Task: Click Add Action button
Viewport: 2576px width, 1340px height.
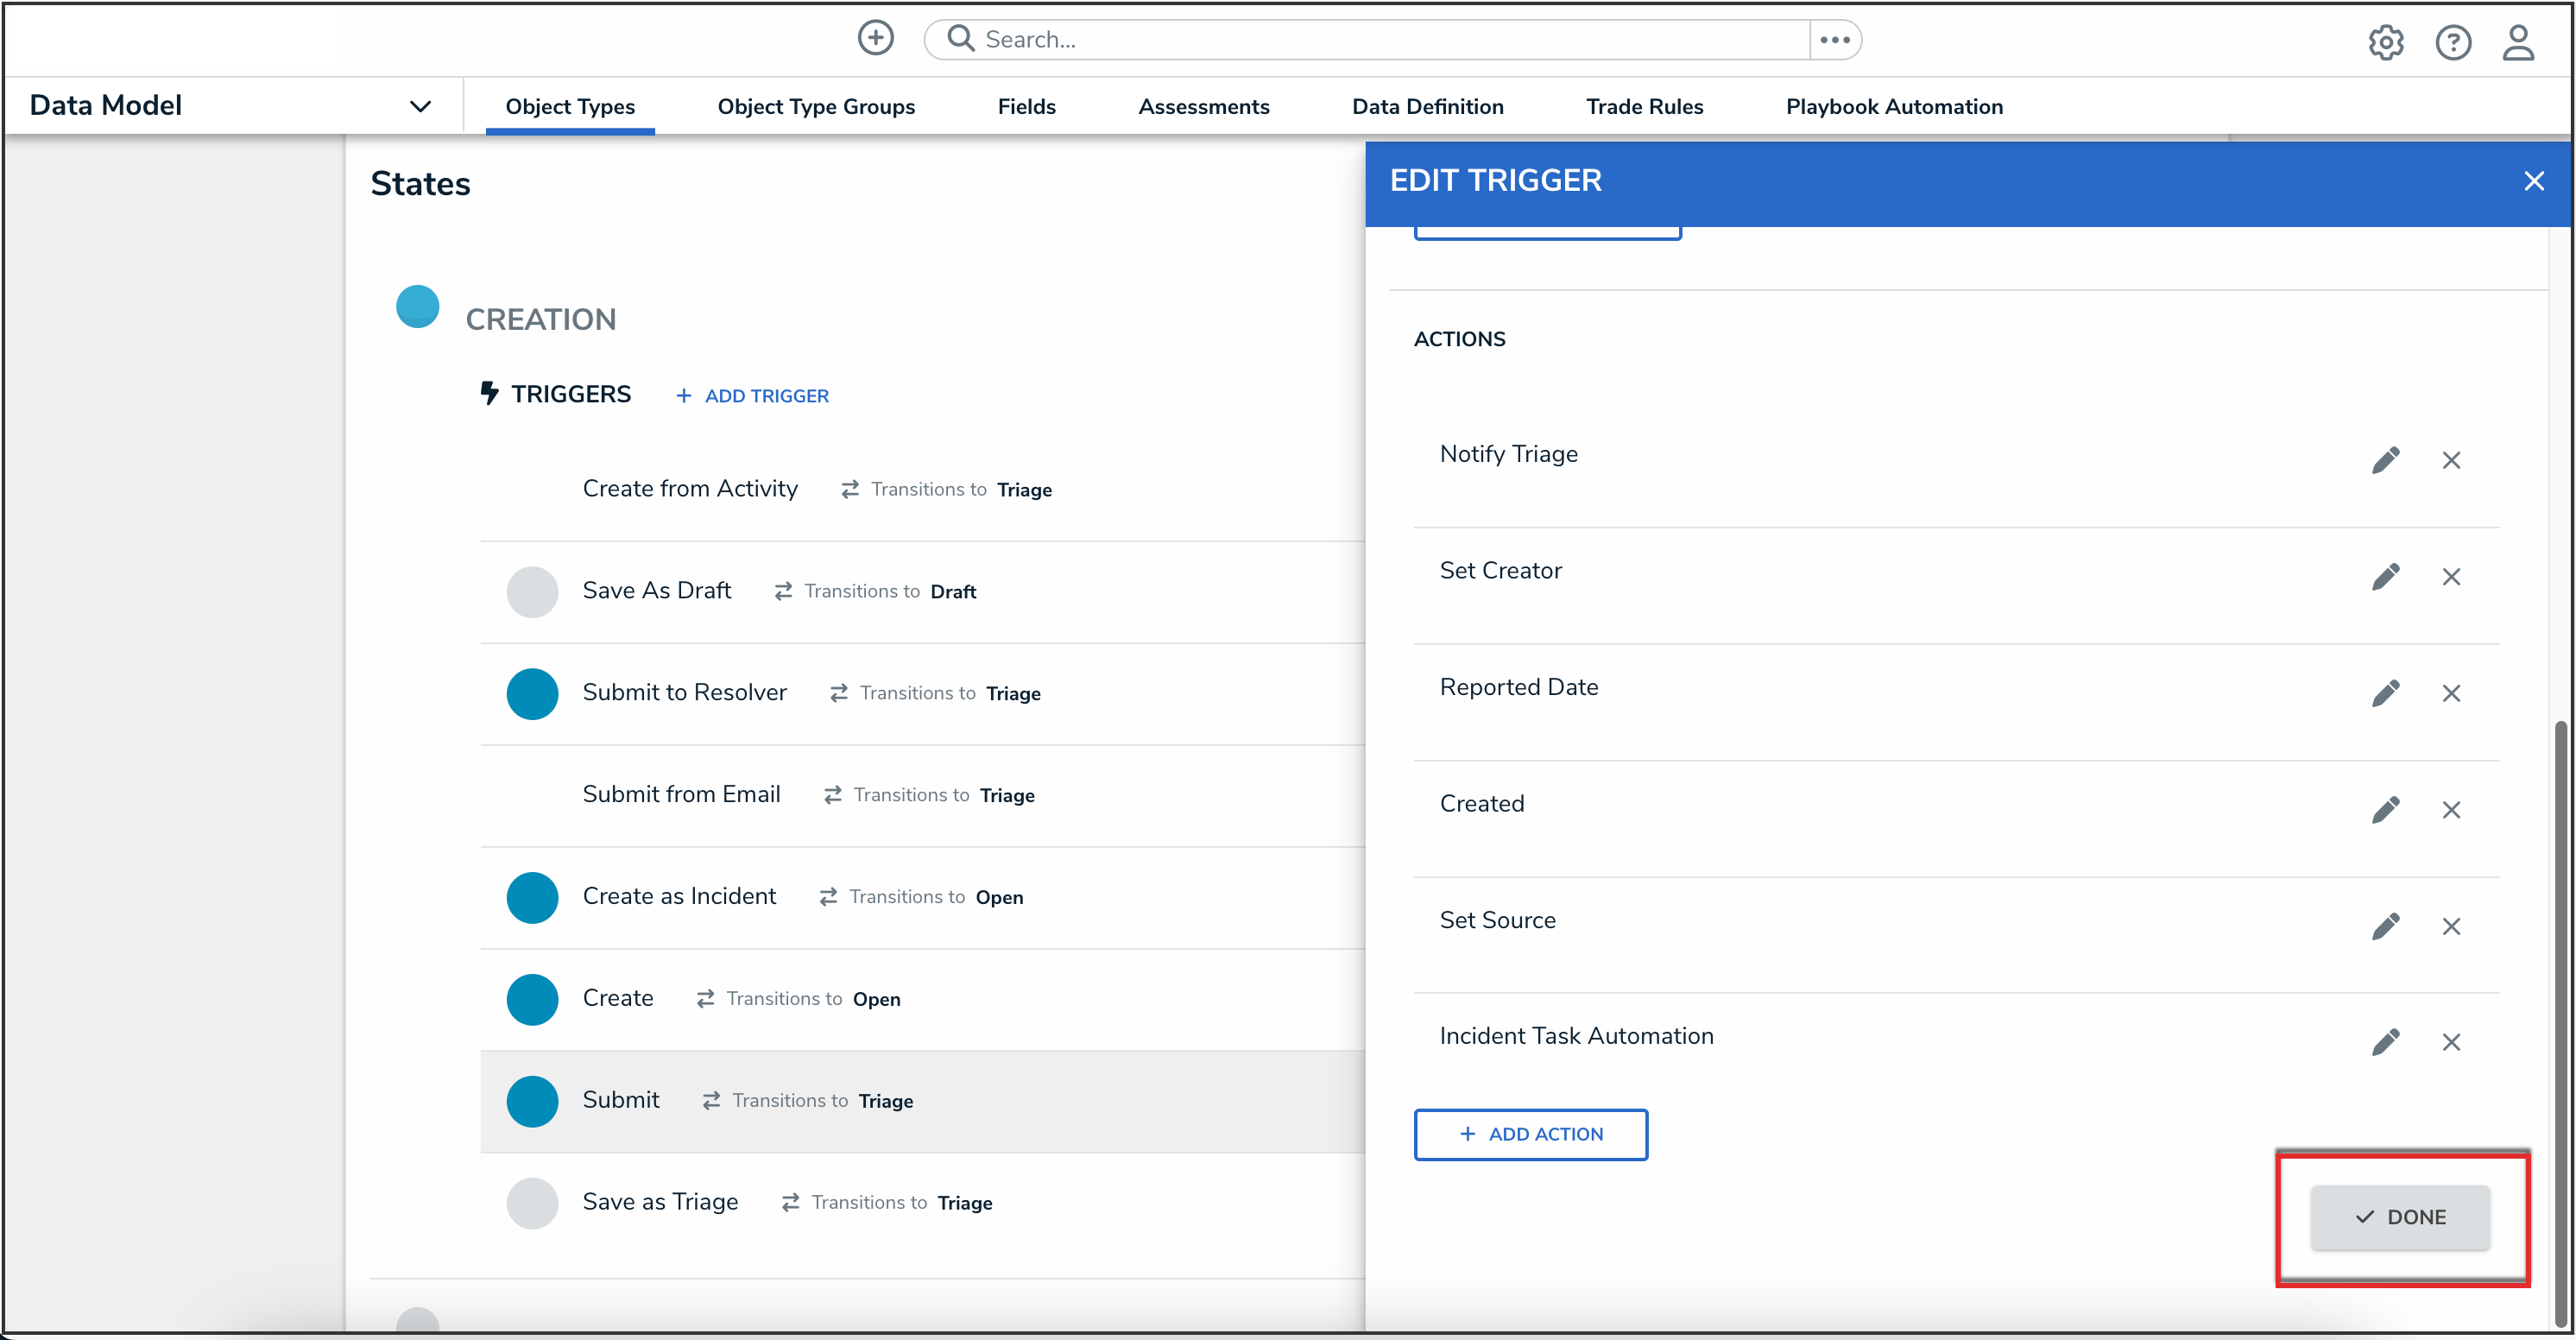Action: pos(1530,1134)
